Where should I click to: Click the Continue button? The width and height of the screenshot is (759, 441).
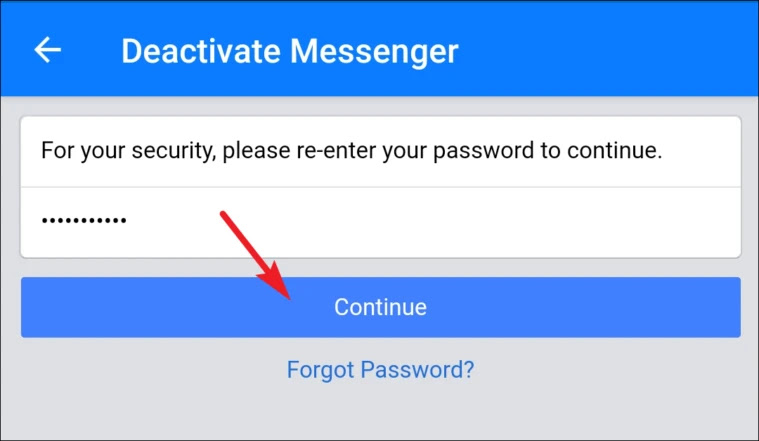pos(380,307)
